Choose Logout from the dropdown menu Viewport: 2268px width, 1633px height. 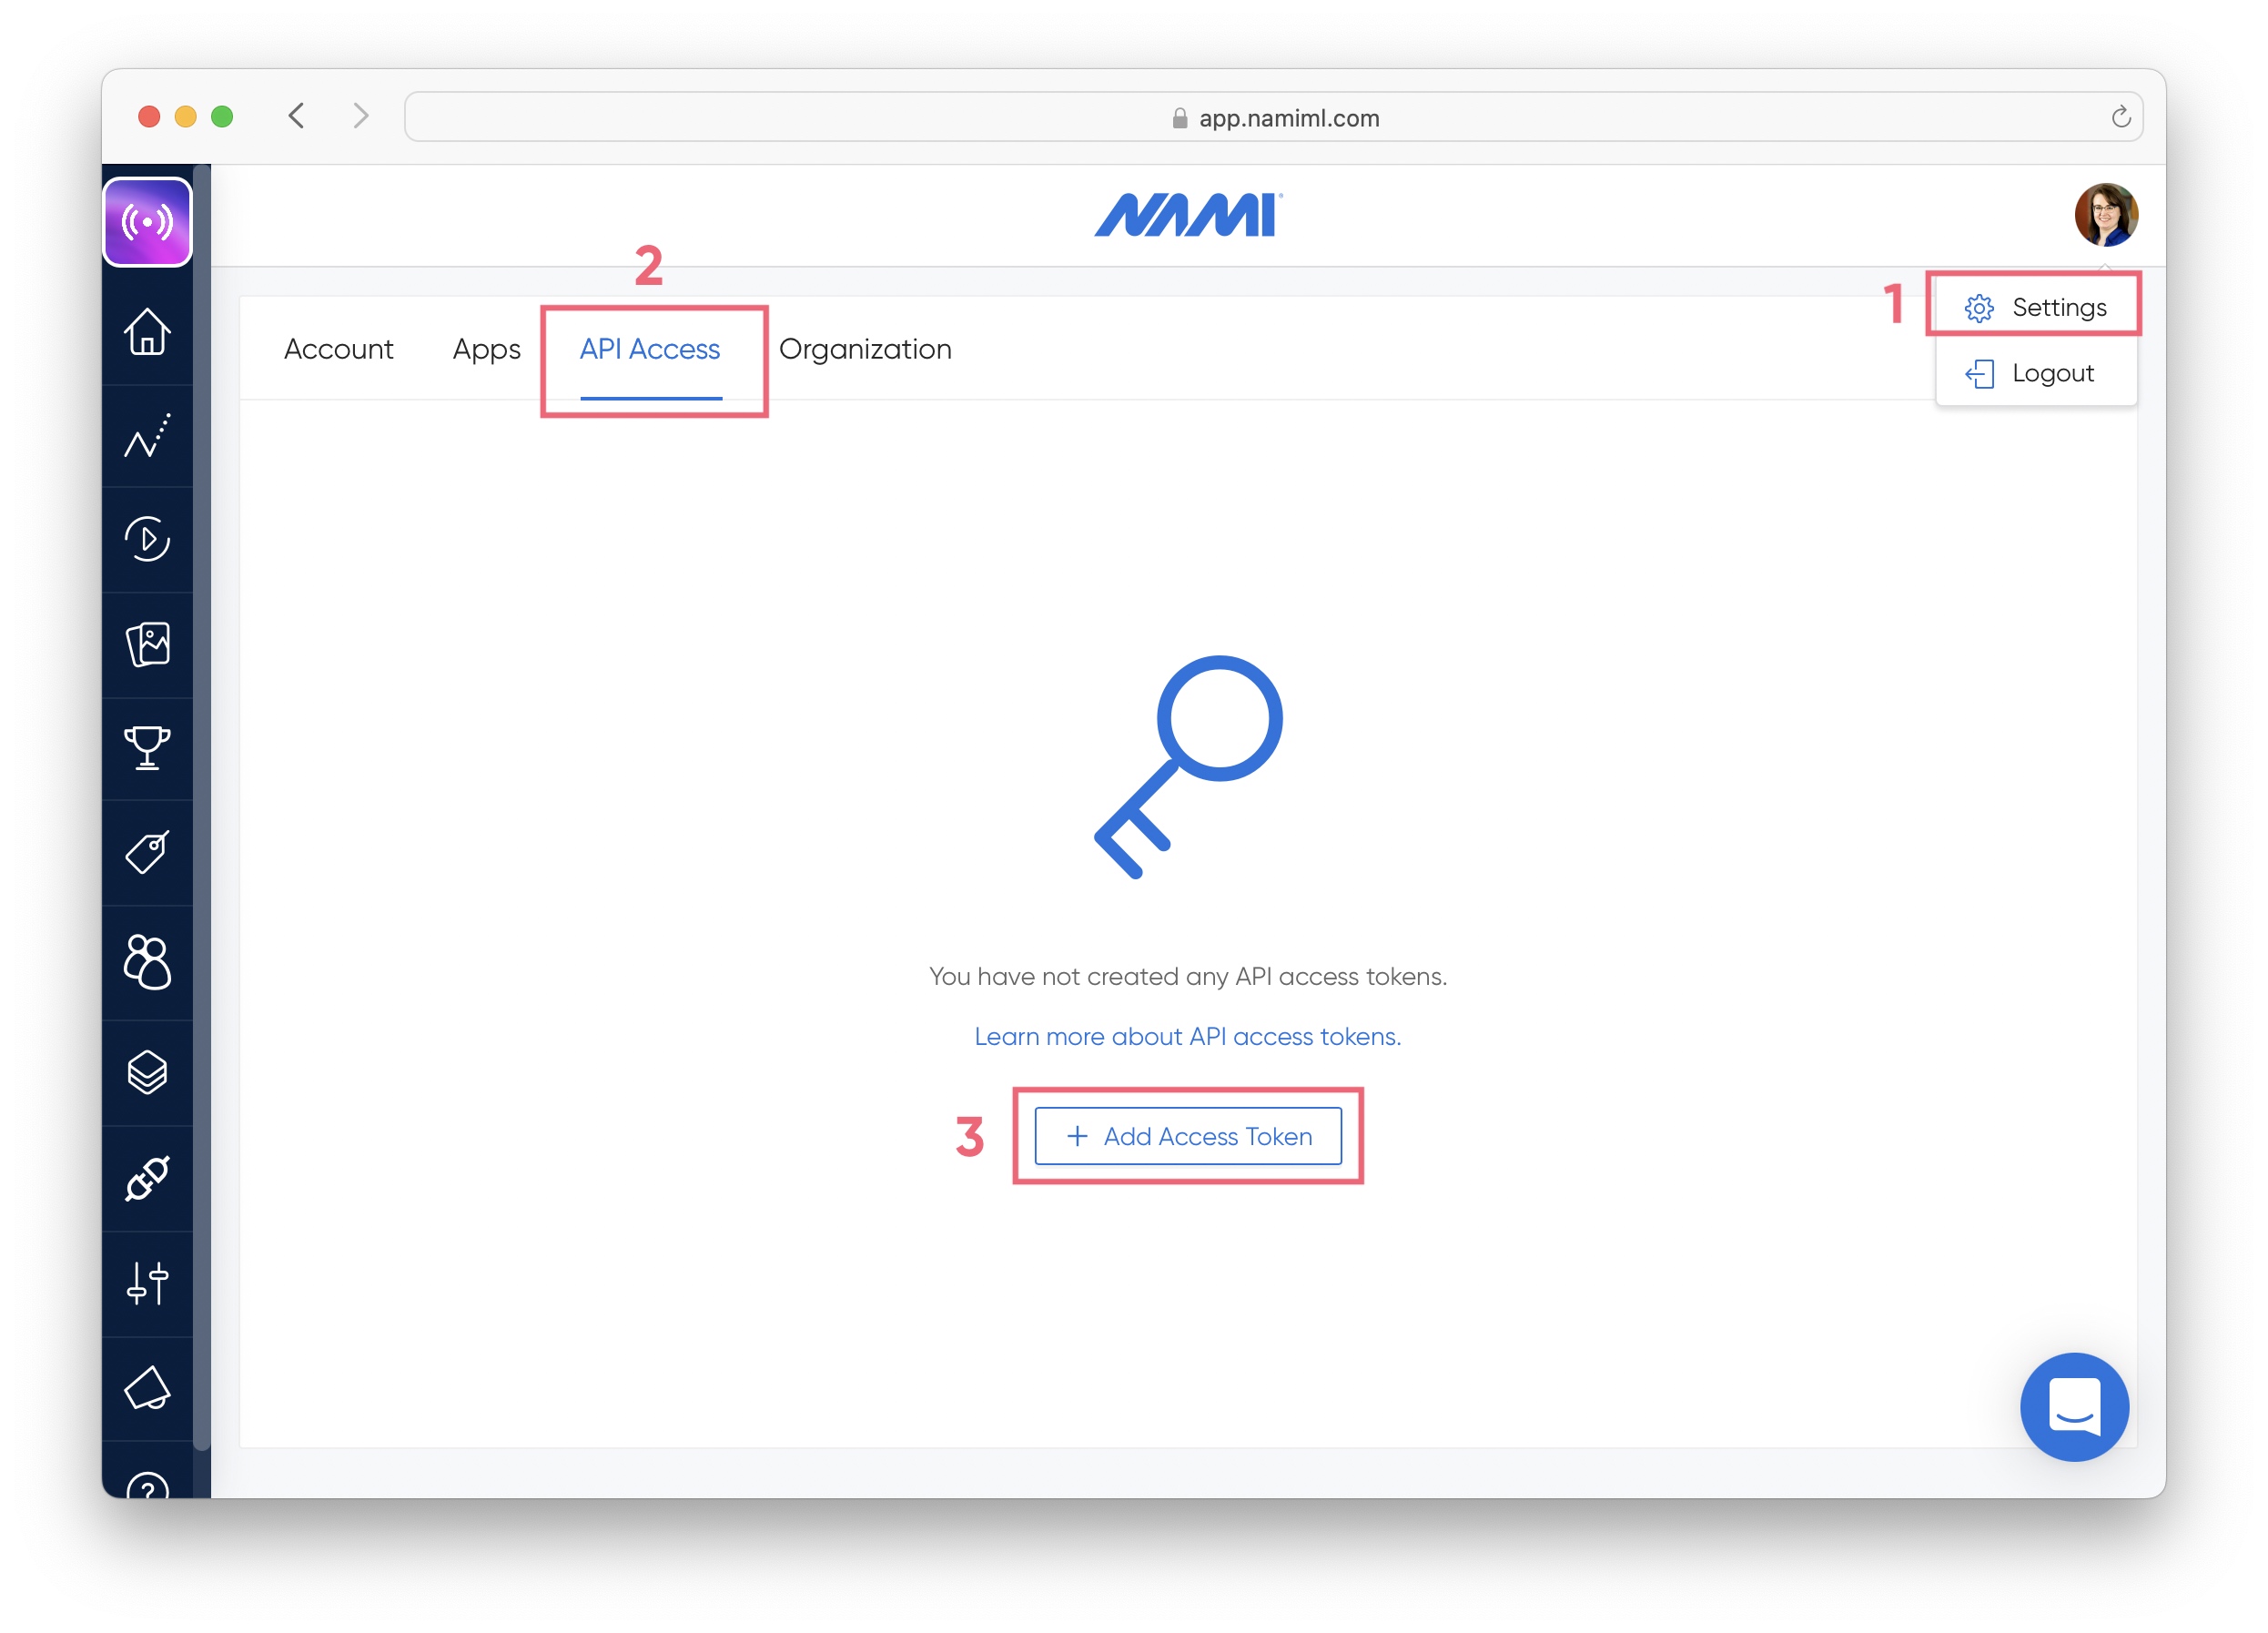coord(2035,373)
